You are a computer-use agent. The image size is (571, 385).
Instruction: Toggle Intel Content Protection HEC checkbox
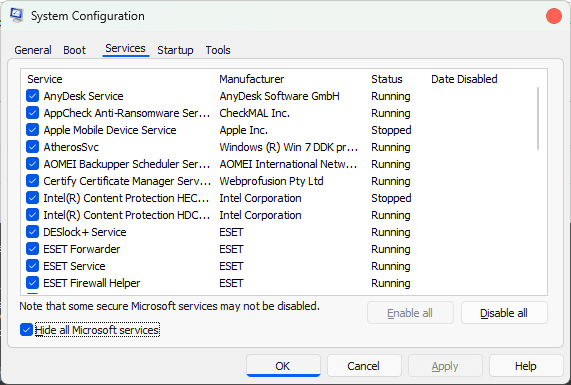pyautogui.click(x=32, y=198)
